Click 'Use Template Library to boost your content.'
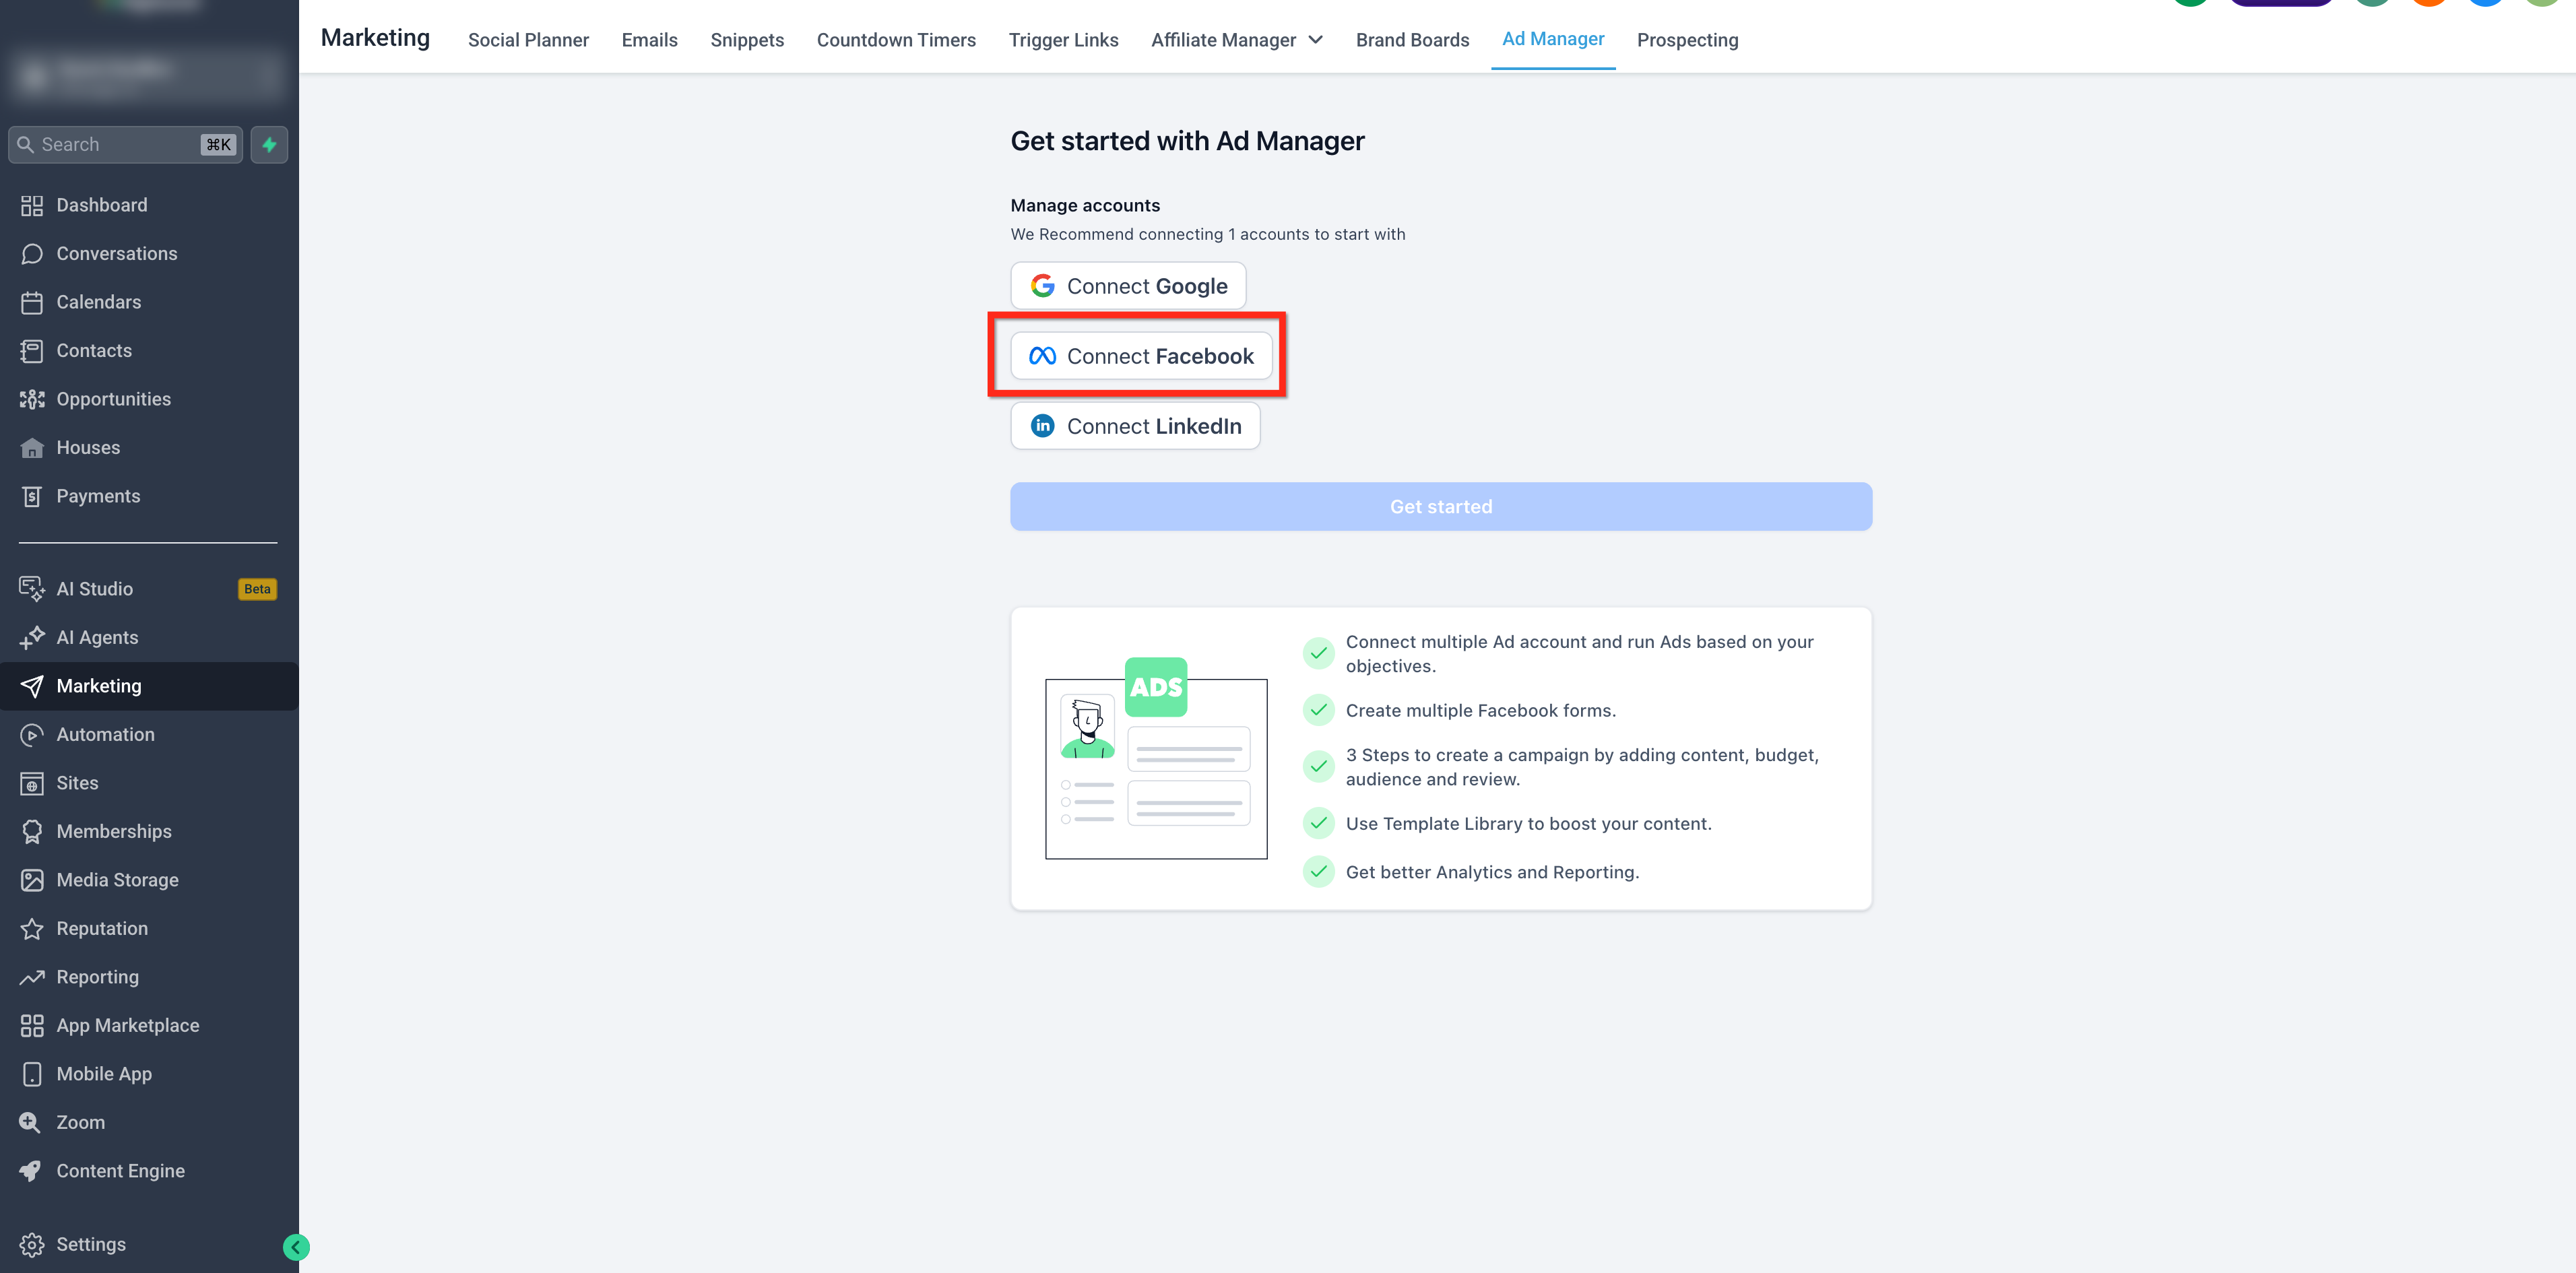The width and height of the screenshot is (2576, 1273). pyautogui.click(x=1528, y=824)
